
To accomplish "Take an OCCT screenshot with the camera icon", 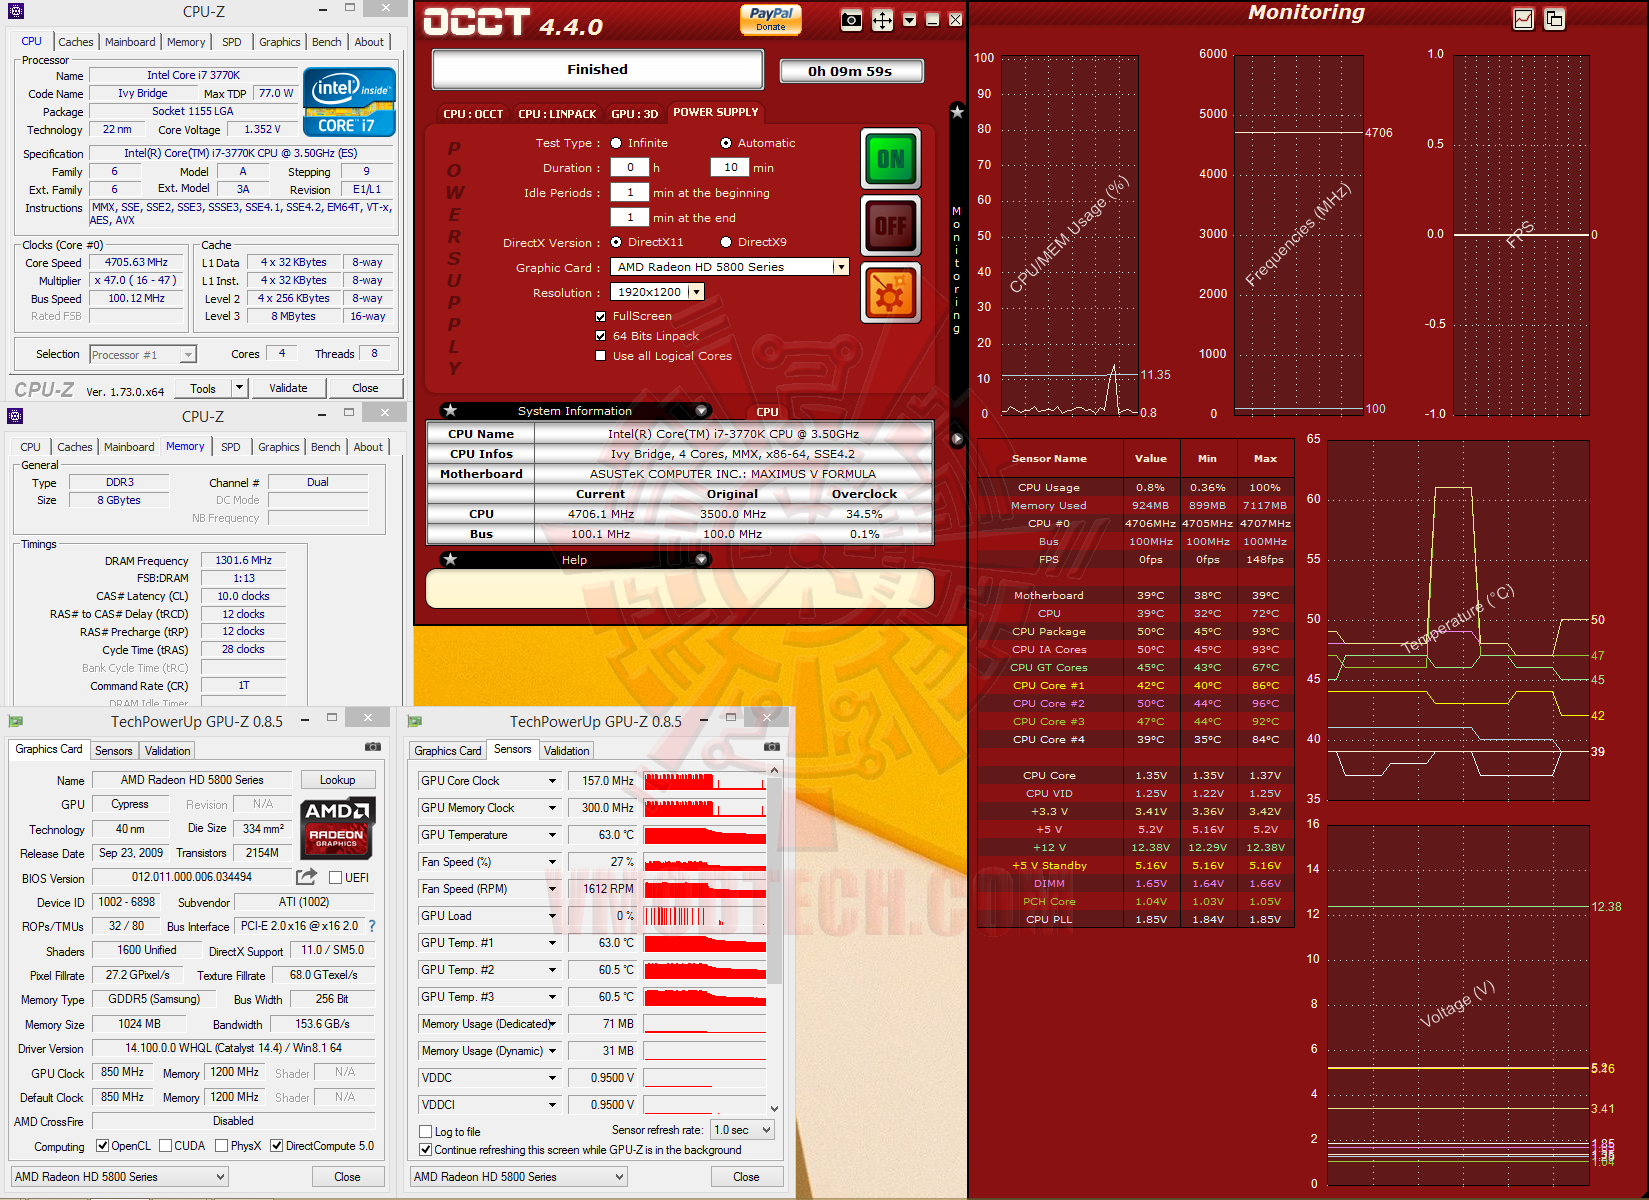I will [851, 20].
